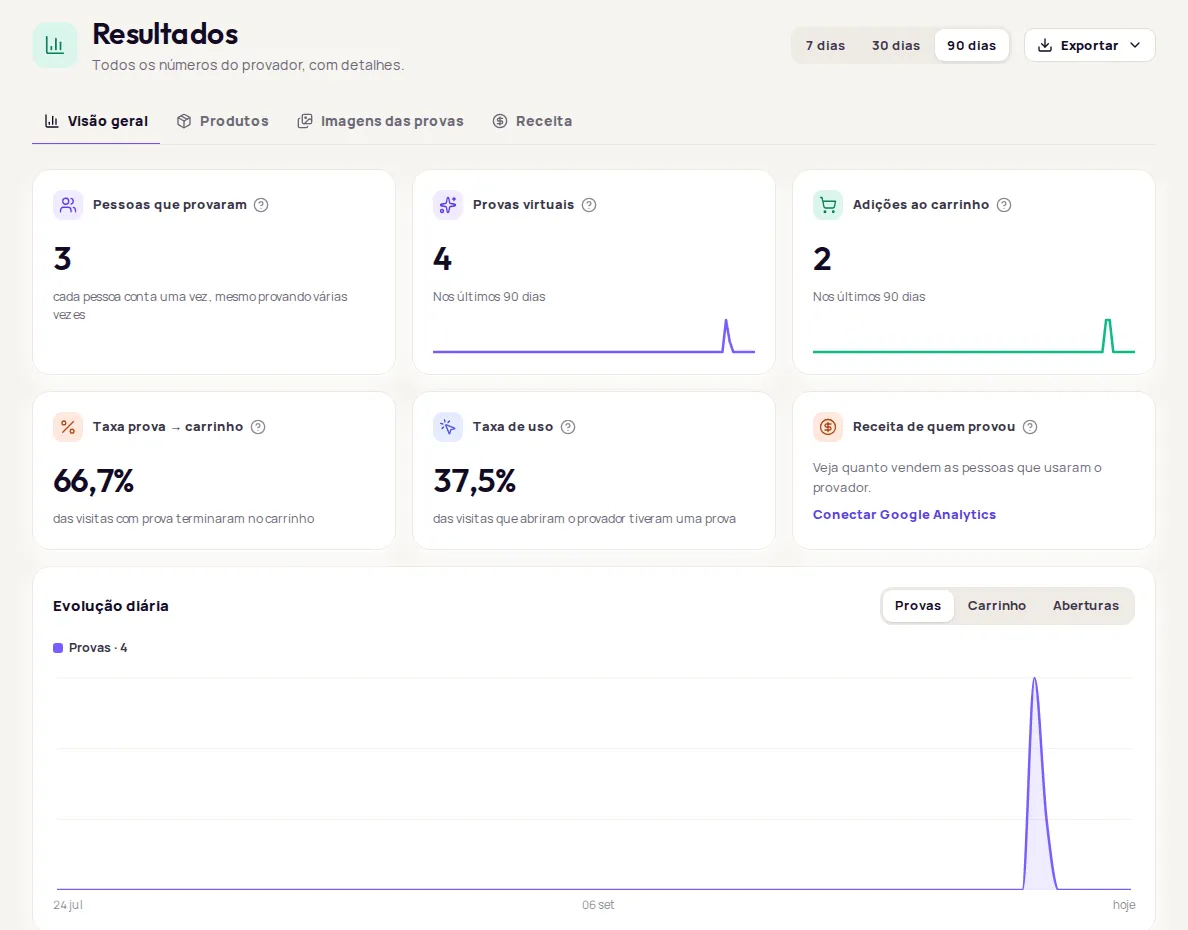
Task: Click the Adições ao carrinho sparkline chart
Action: click(974, 336)
